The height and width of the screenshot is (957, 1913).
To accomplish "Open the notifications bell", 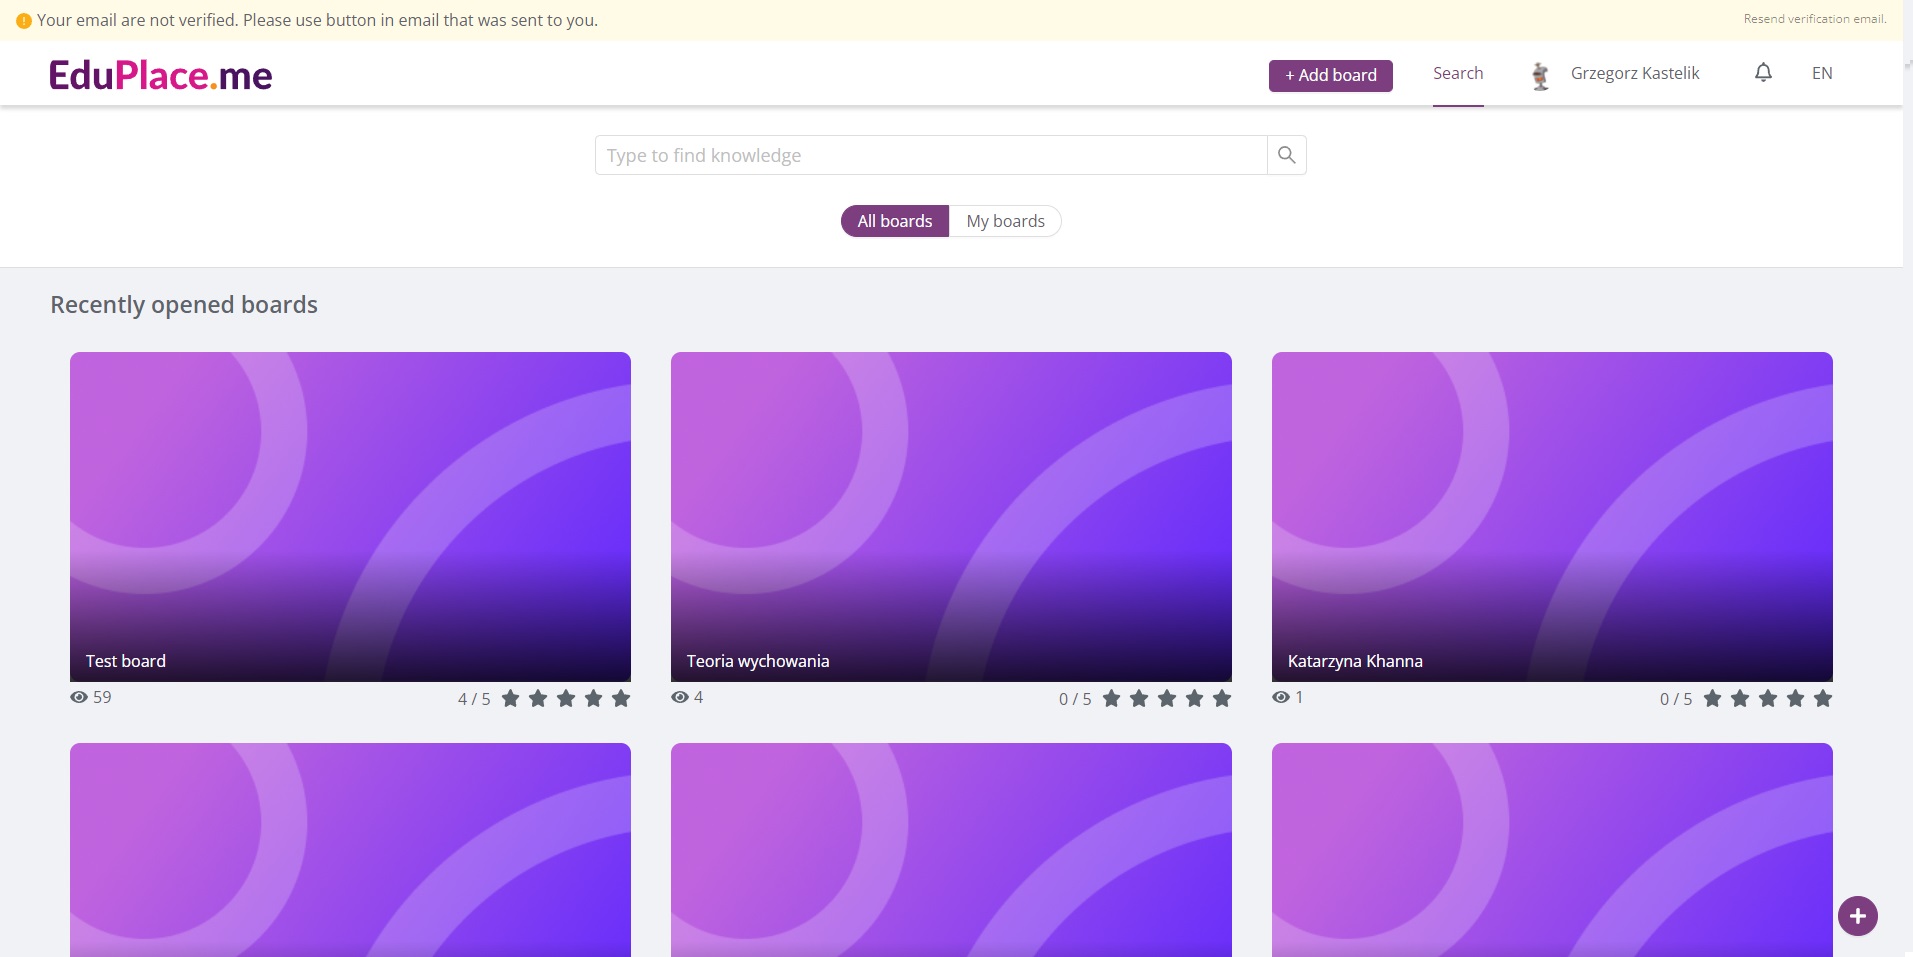I will coord(1763,73).
